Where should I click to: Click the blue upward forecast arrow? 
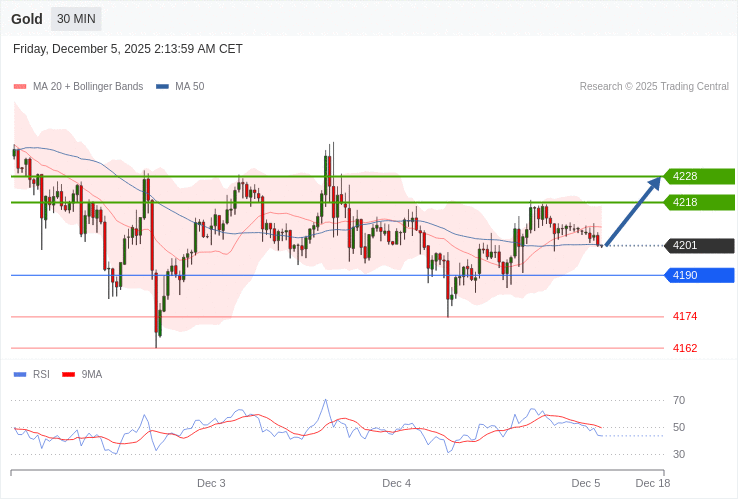[633, 211]
